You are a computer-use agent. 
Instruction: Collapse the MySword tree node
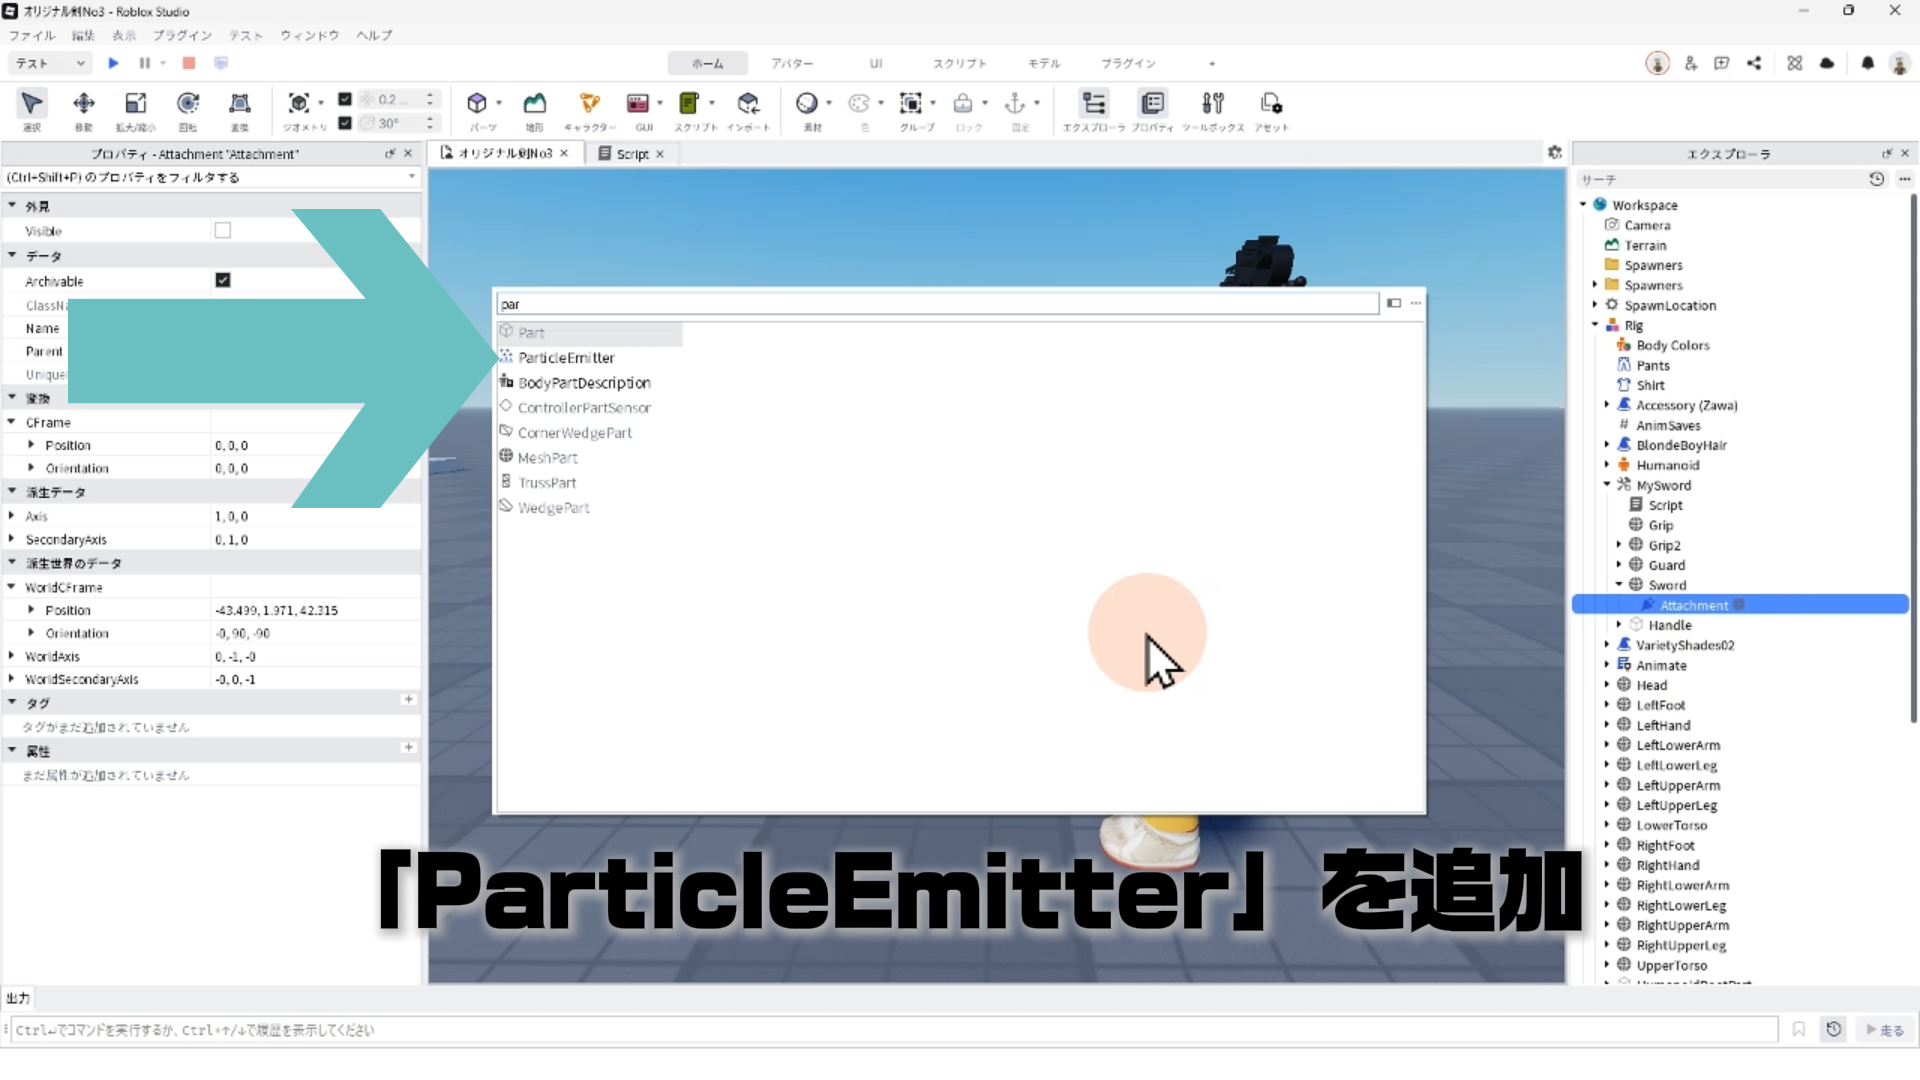(1607, 485)
